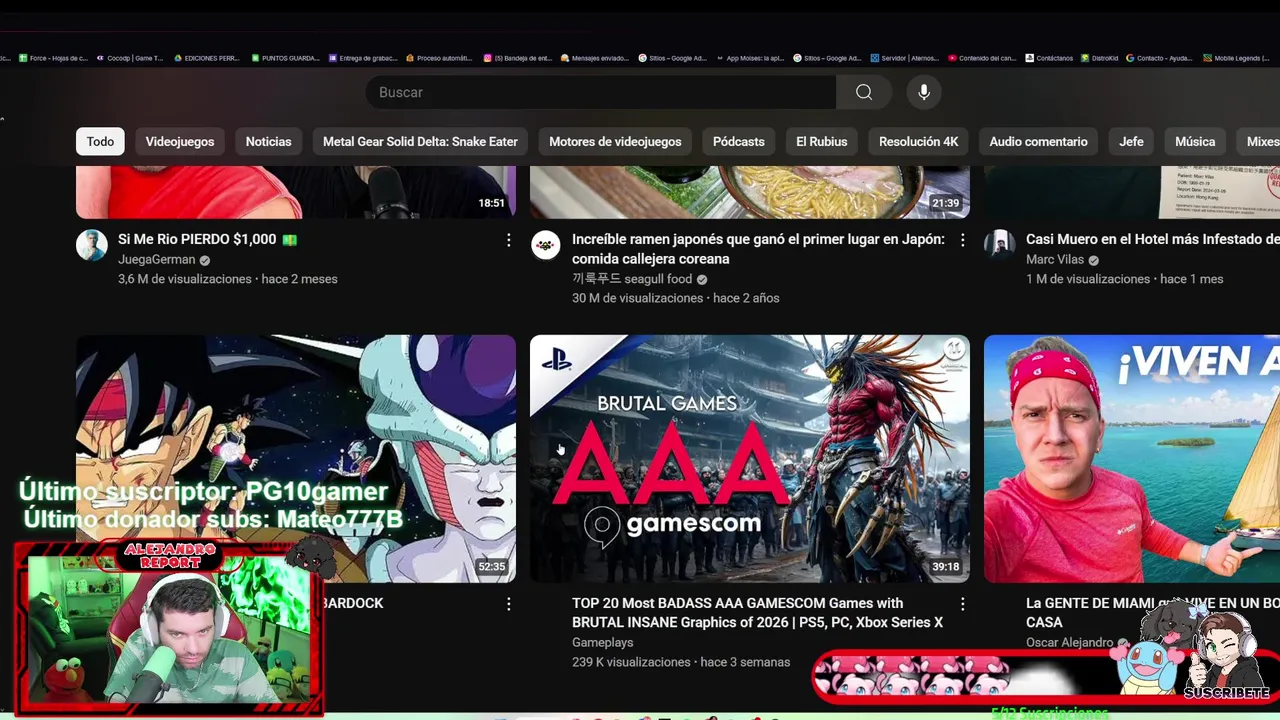Open Marc Vilas channel avatar
1280x720 pixels.
coord(1000,245)
